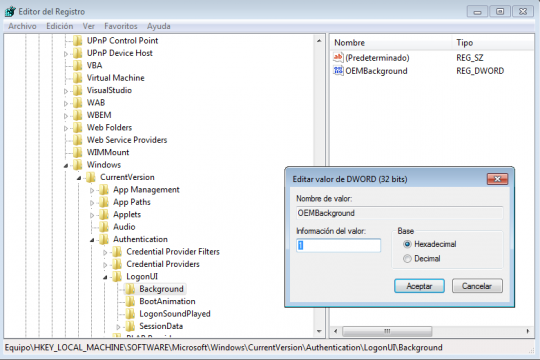This screenshot has height=360, width=540.
Task: Click the Virtual Machine folder icon
Action: coord(78,78)
